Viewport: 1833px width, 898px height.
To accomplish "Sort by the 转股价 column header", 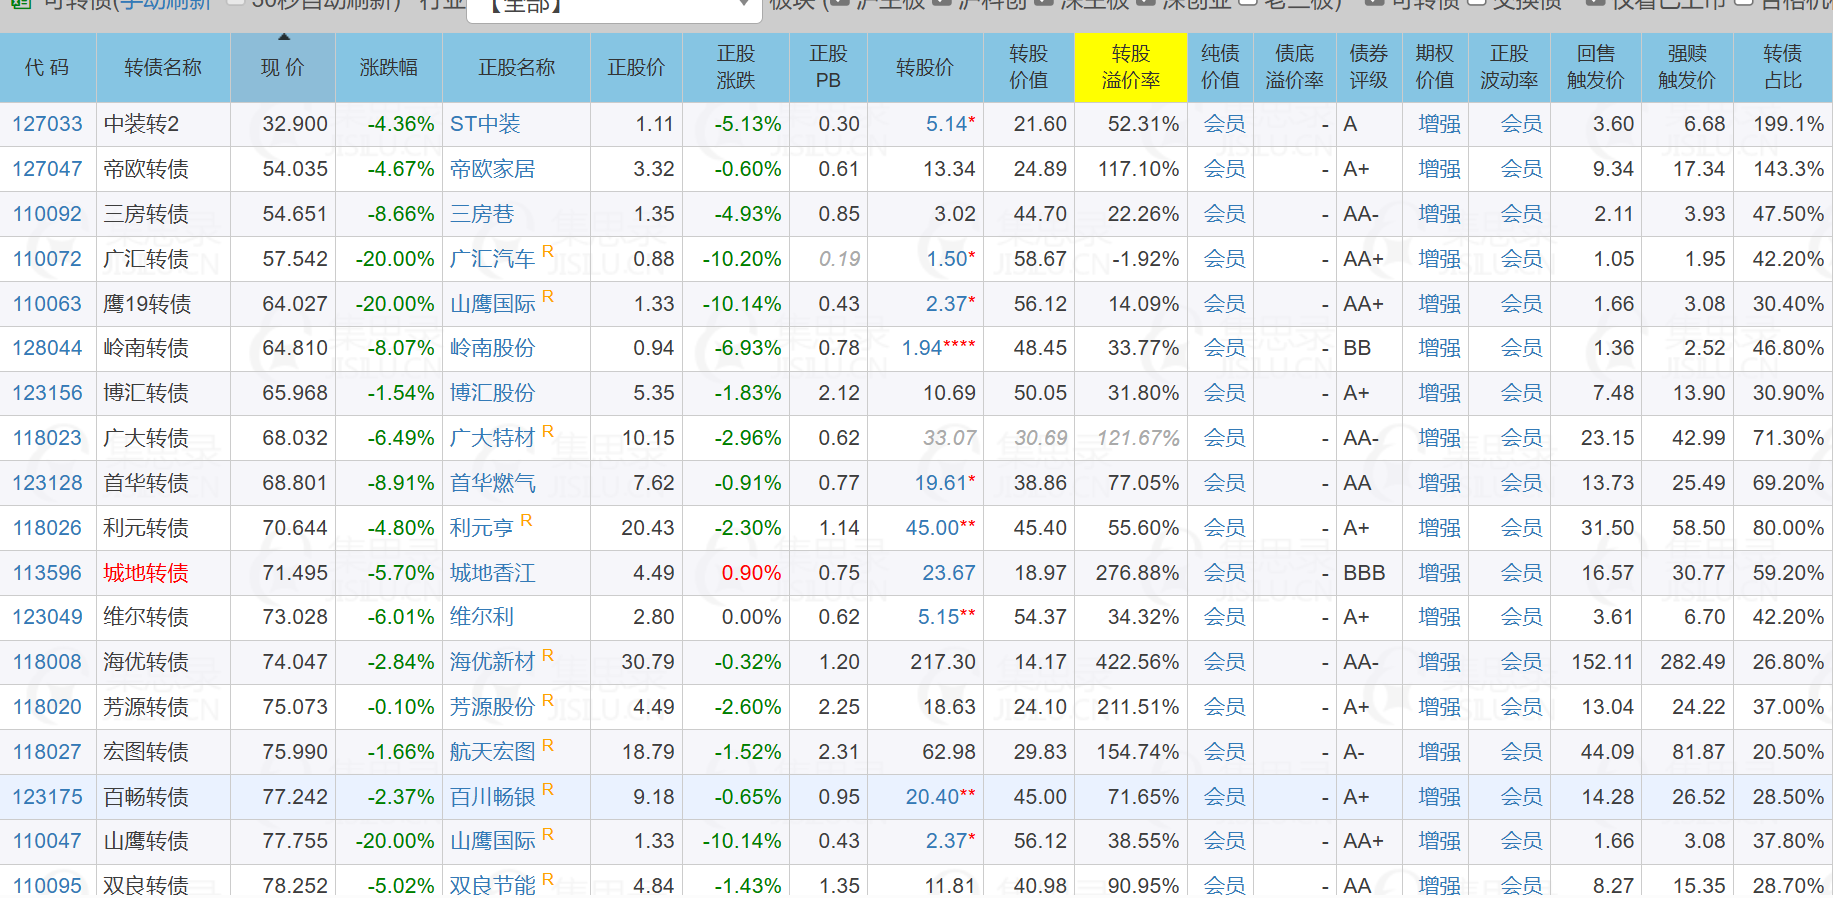I will pyautogui.click(x=925, y=67).
